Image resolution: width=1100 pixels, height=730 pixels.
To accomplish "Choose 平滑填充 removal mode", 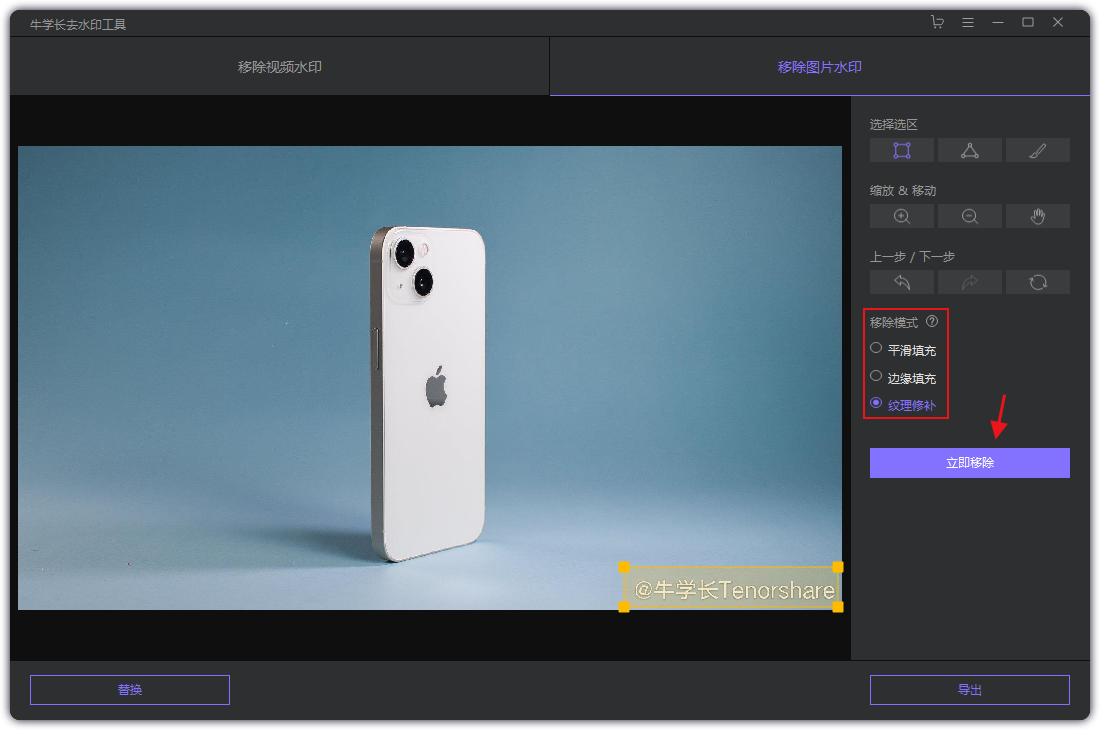I will tap(904, 349).
